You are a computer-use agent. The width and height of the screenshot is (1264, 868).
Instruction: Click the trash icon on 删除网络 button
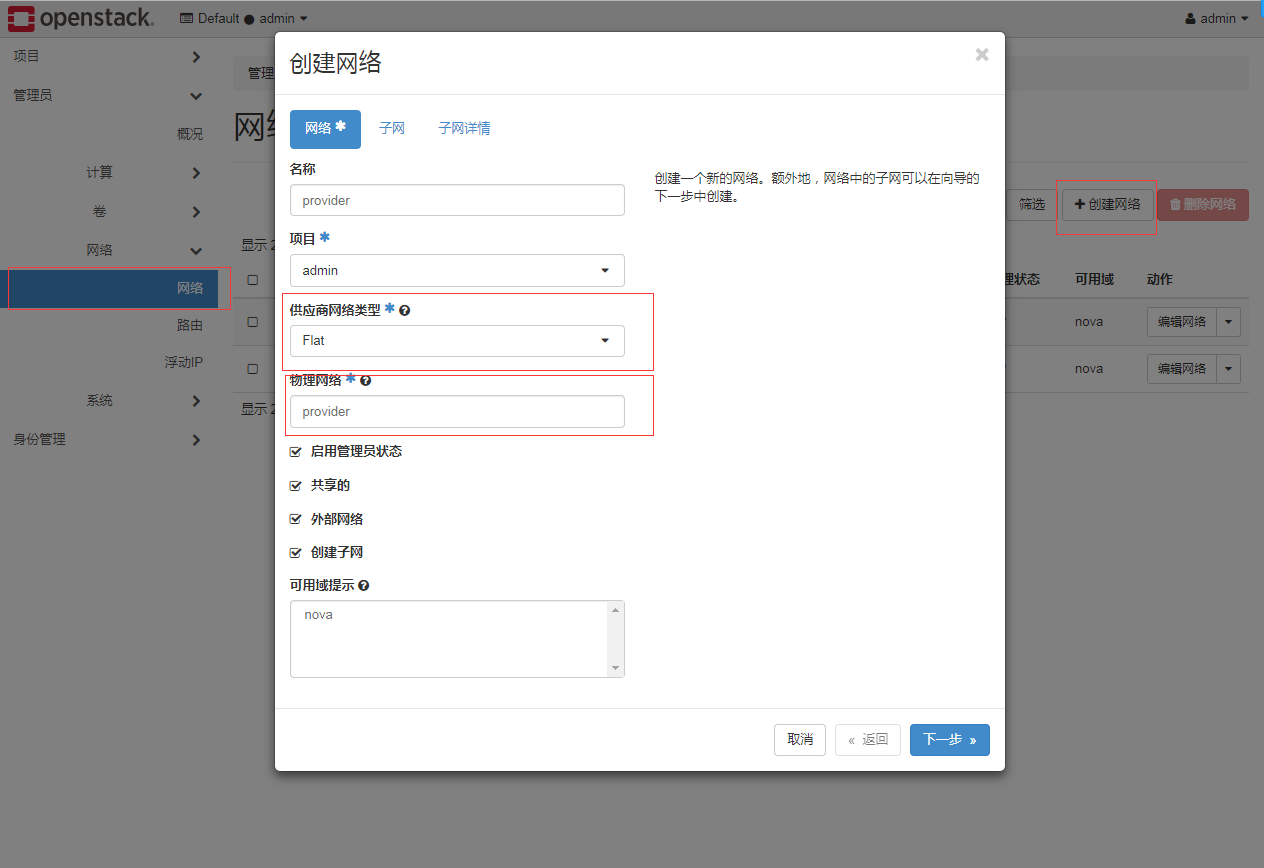point(1177,204)
